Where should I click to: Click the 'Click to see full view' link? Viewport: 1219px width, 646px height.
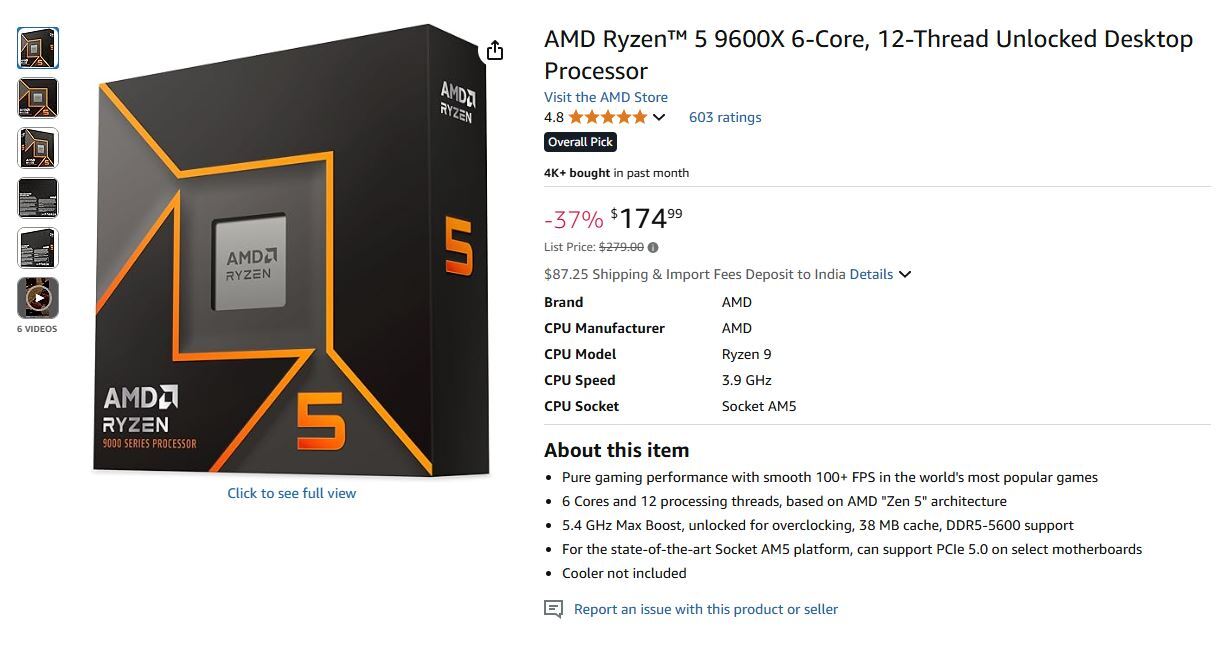pos(291,493)
